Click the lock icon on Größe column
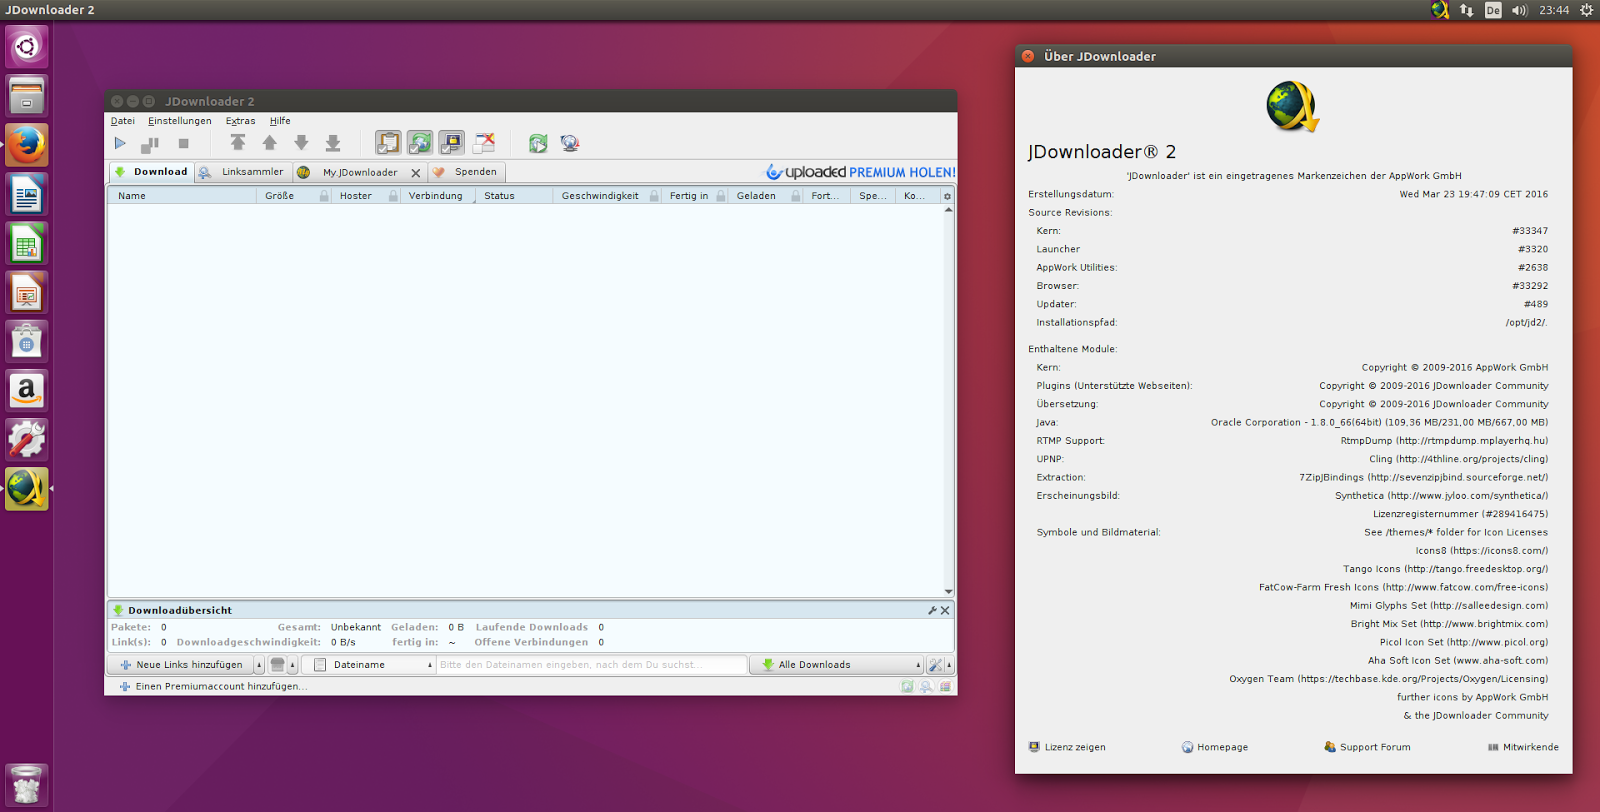 coord(324,196)
